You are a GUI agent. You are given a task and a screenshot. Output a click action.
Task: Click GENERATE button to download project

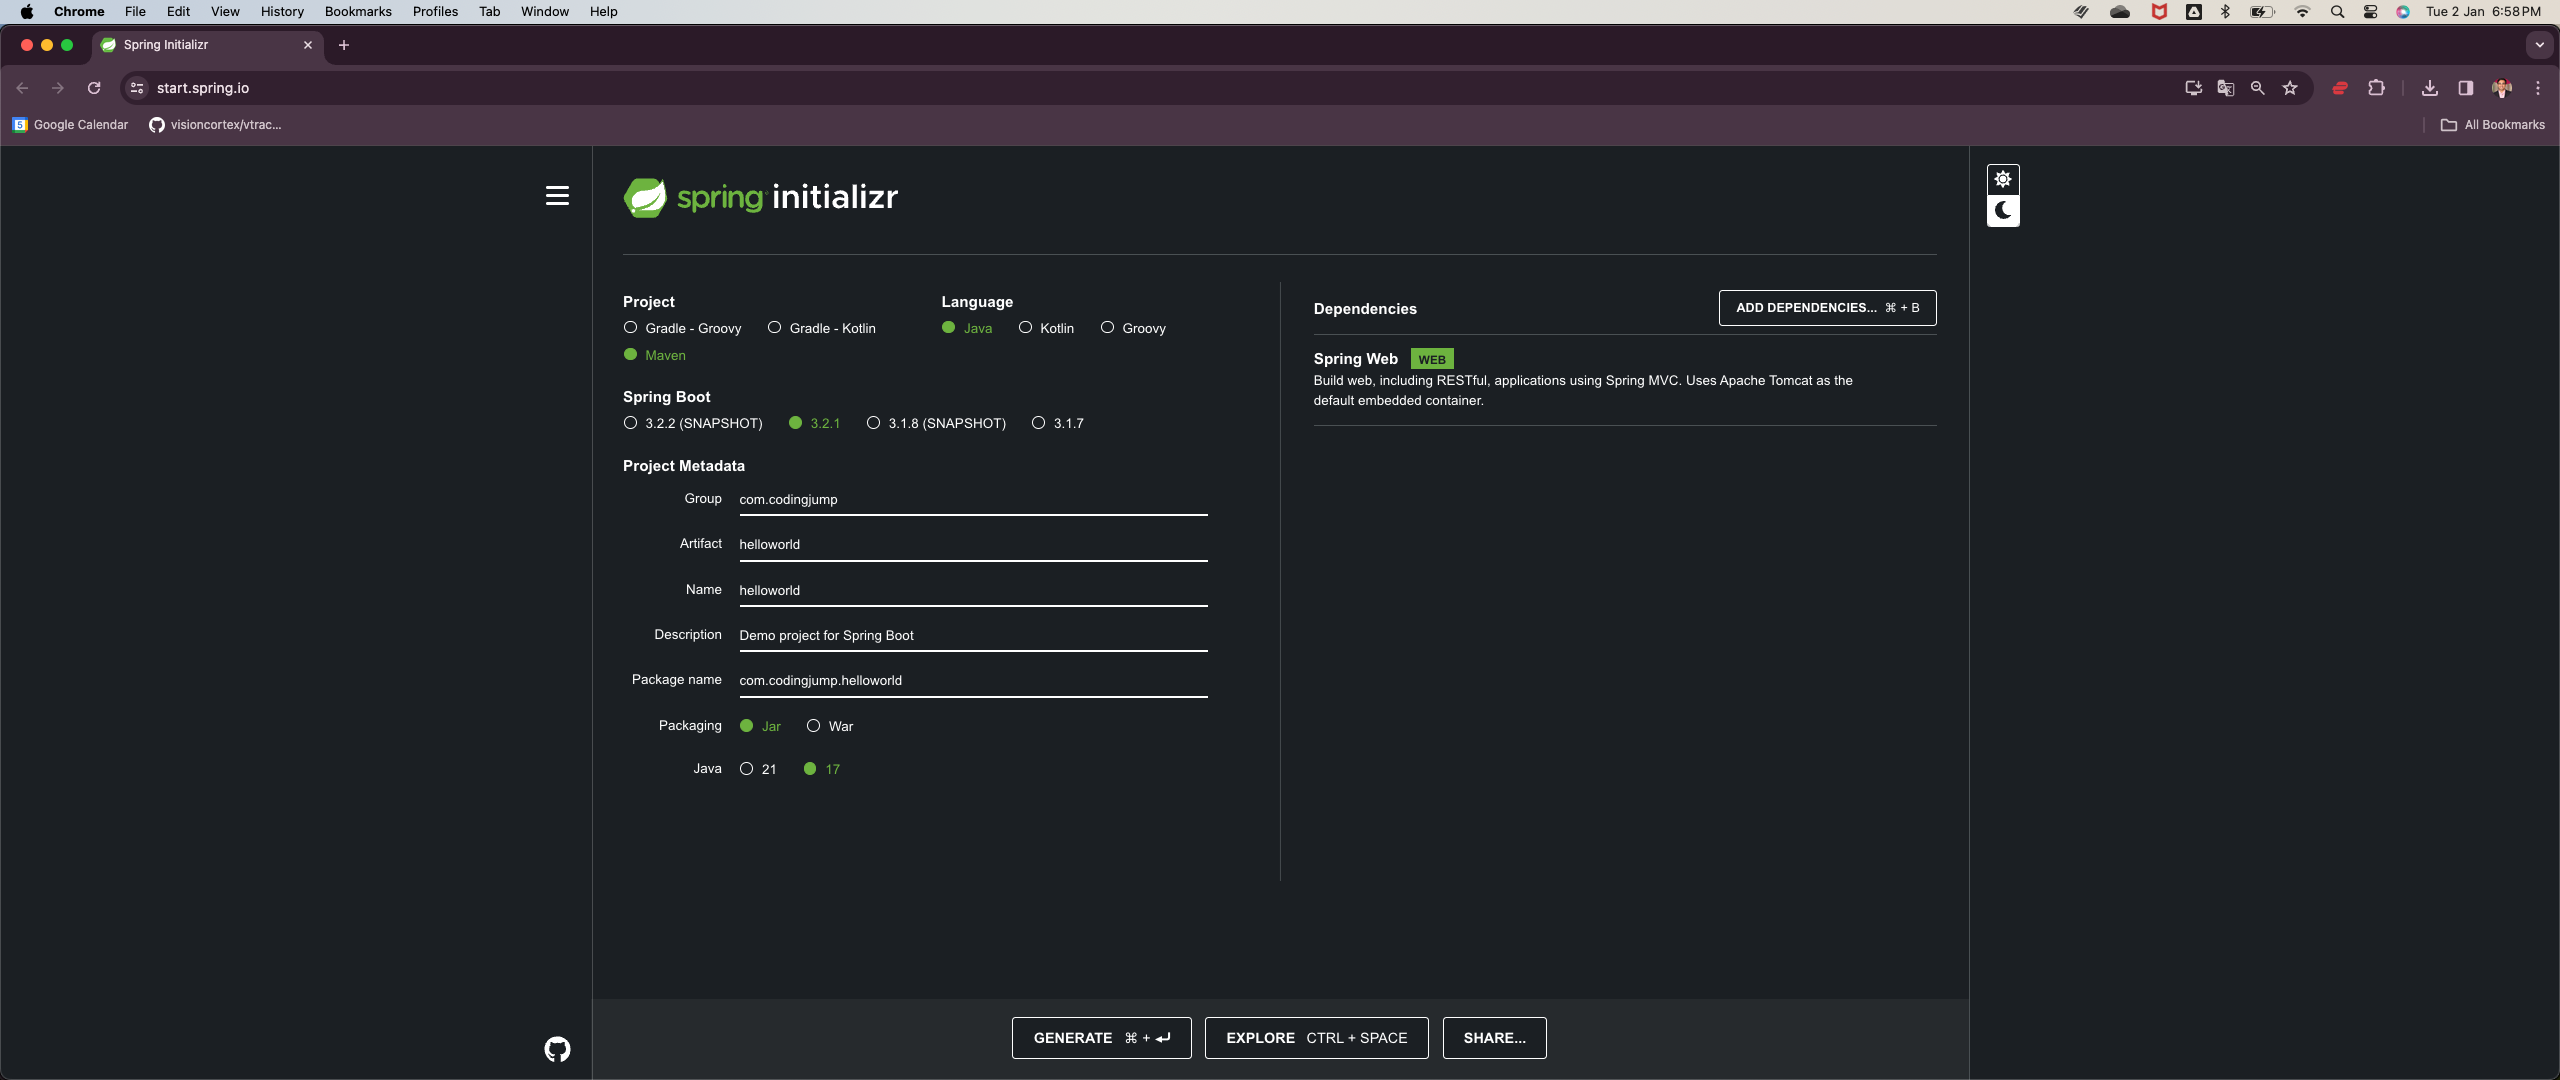click(x=1100, y=1038)
